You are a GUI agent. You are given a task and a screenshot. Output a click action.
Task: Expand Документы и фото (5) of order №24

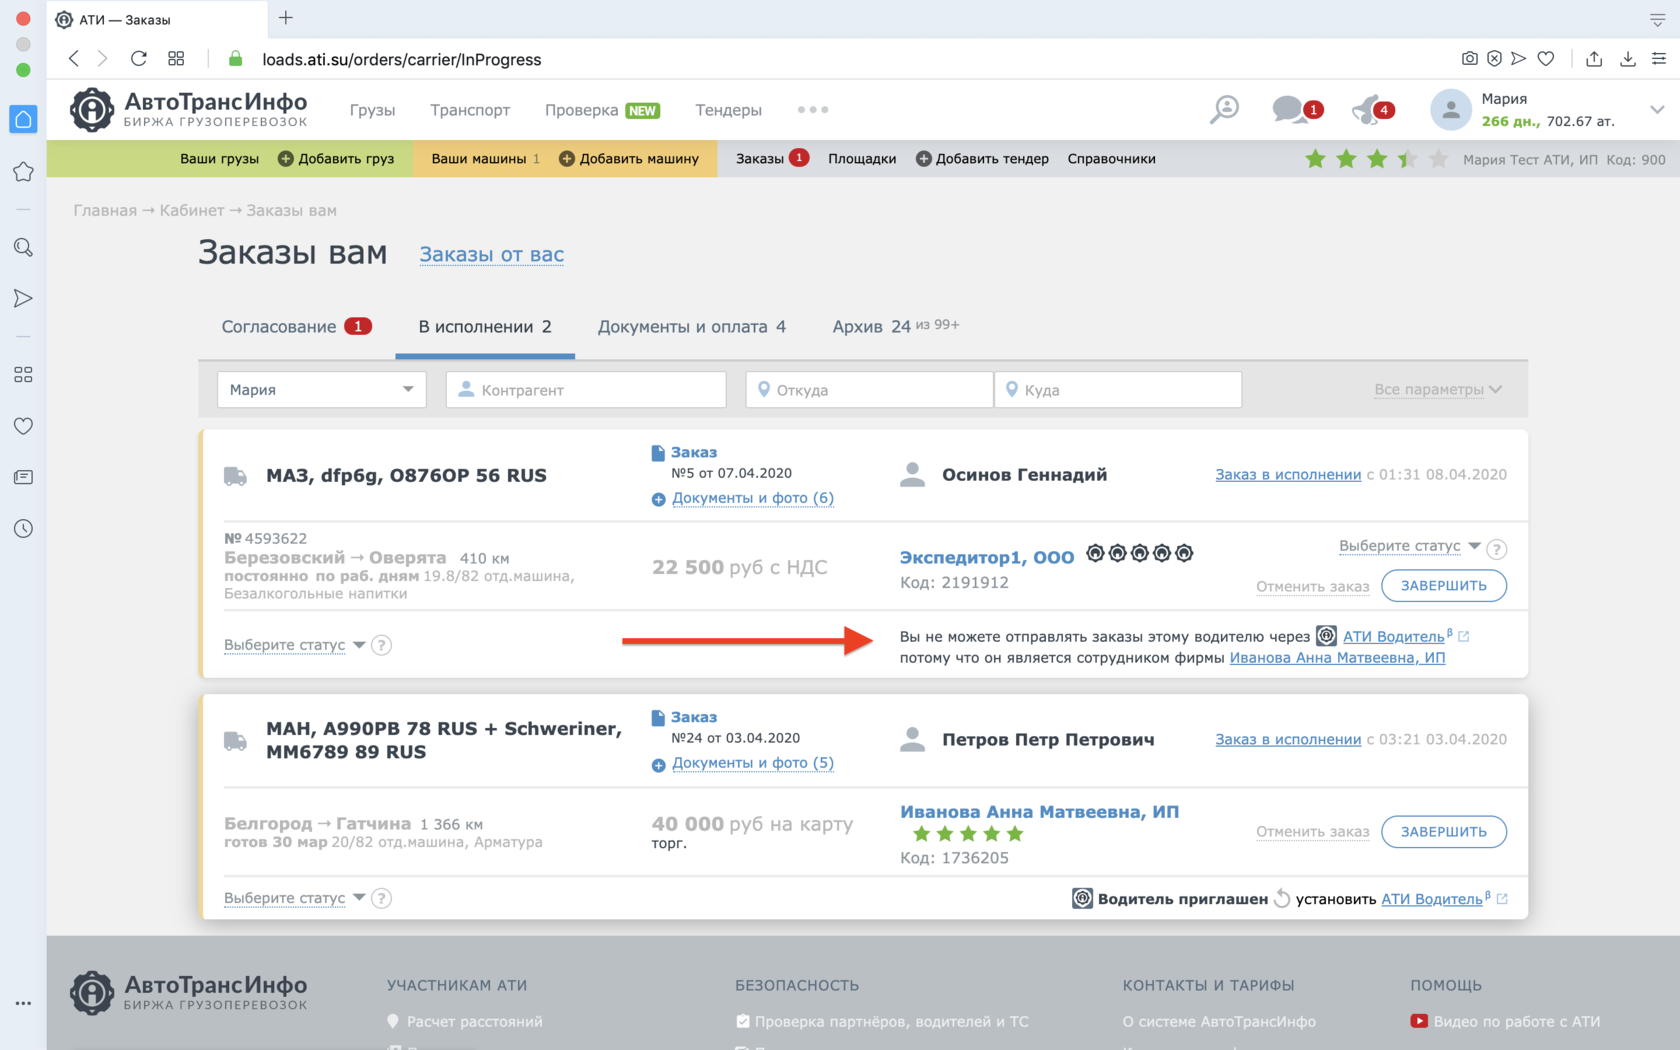coord(753,763)
